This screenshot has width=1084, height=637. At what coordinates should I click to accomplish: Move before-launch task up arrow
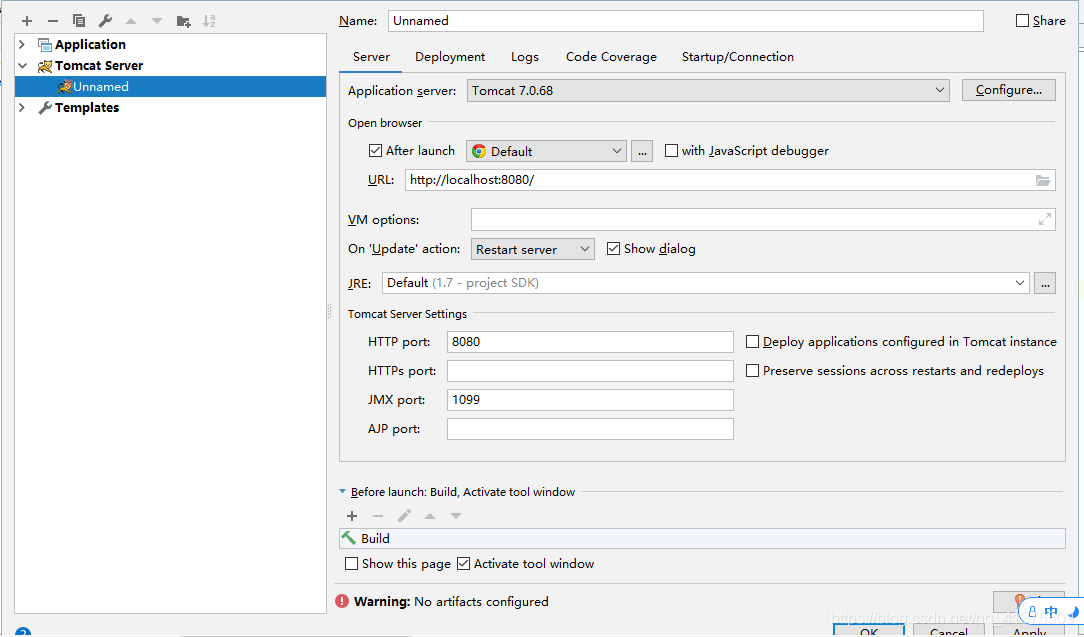[430, 516]
